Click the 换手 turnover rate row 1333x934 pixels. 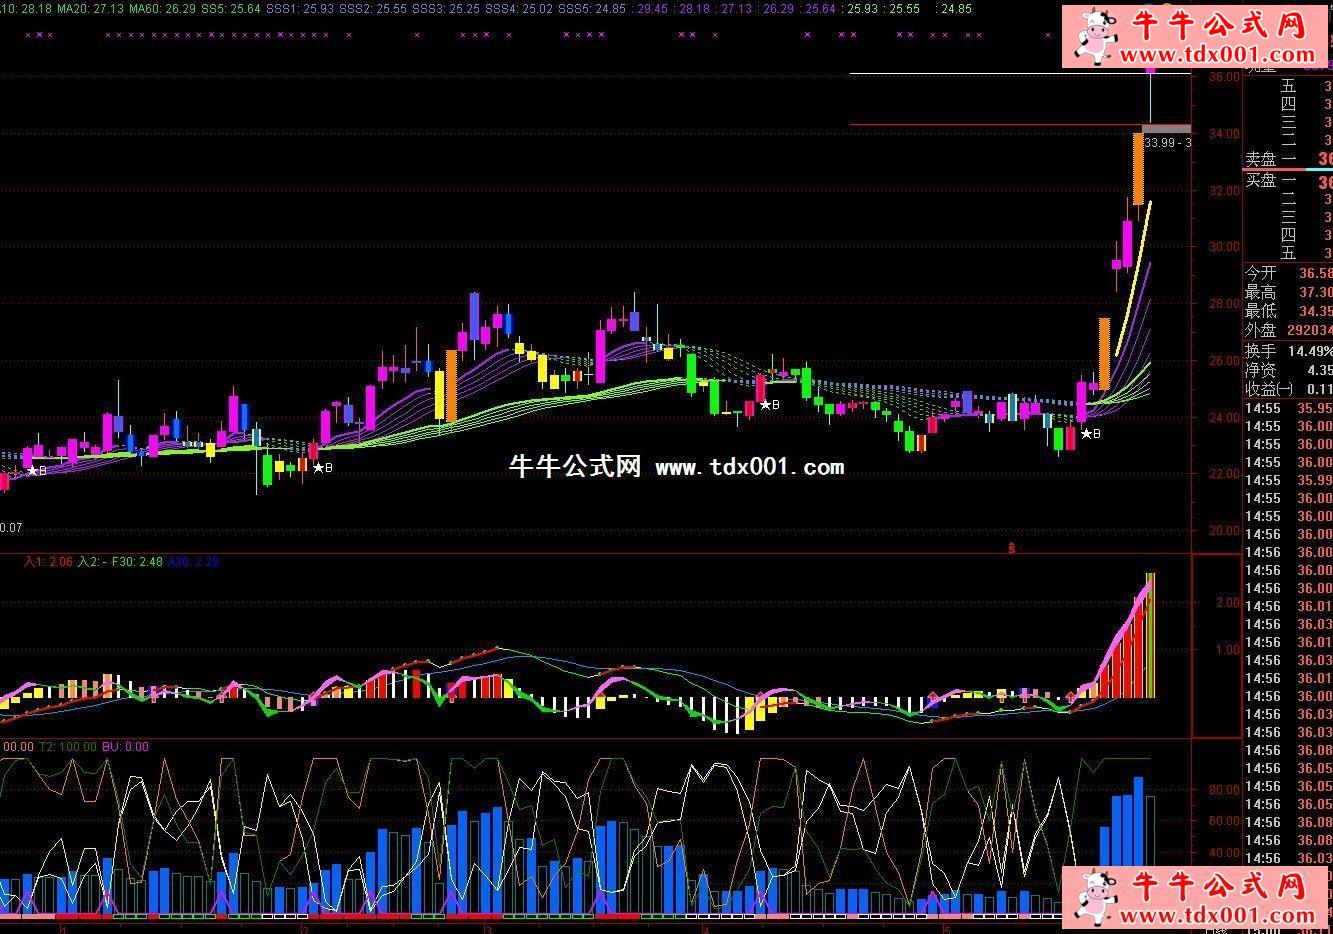point(1287,351)
